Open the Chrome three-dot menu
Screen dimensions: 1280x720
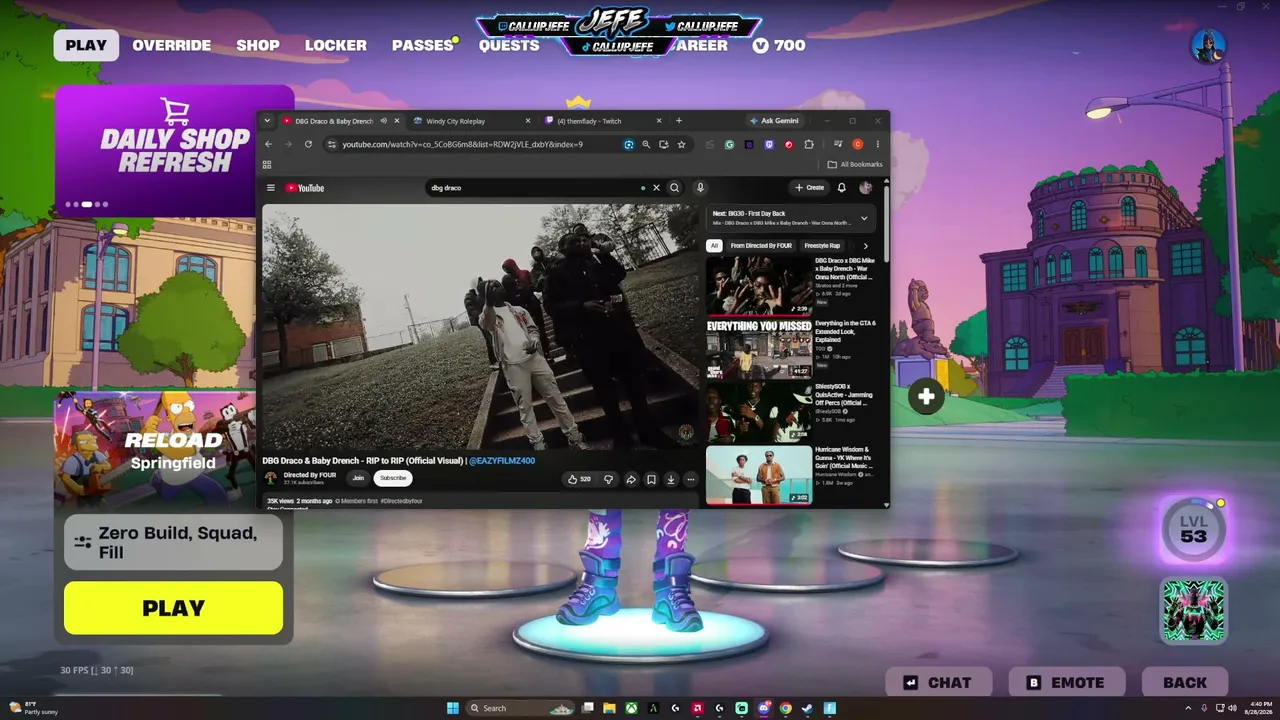877,144
